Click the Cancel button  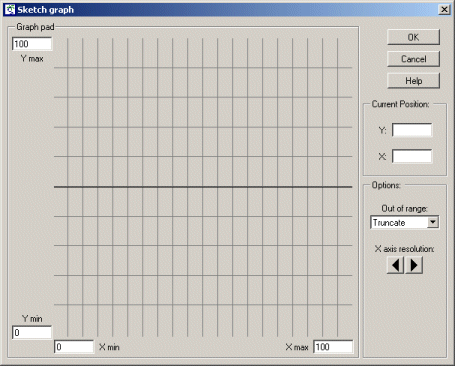click(x=413, y=59)
